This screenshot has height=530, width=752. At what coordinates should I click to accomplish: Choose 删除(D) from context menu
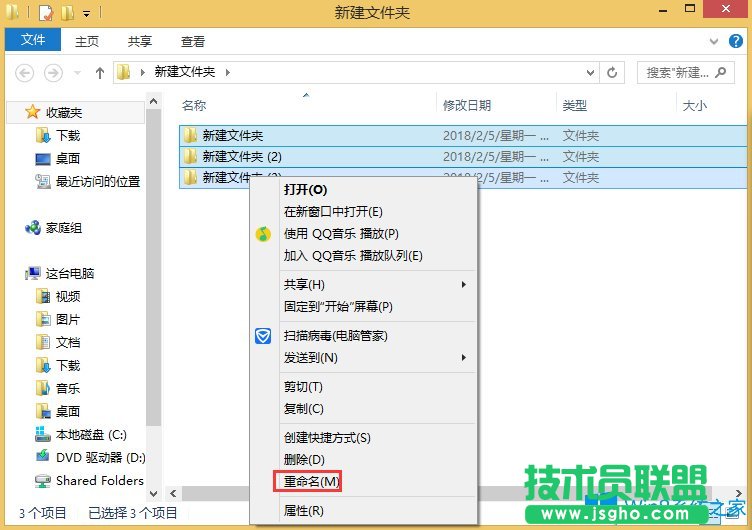pos(304,459)
